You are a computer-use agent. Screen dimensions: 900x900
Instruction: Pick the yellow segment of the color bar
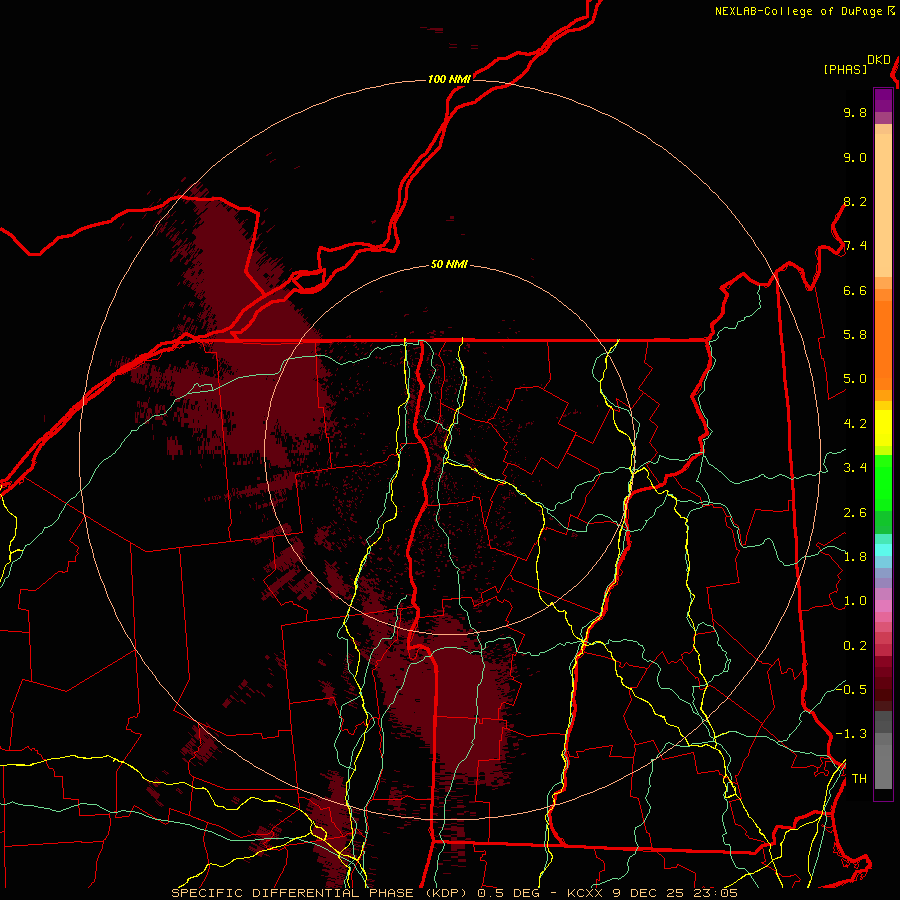coord(883,428)
